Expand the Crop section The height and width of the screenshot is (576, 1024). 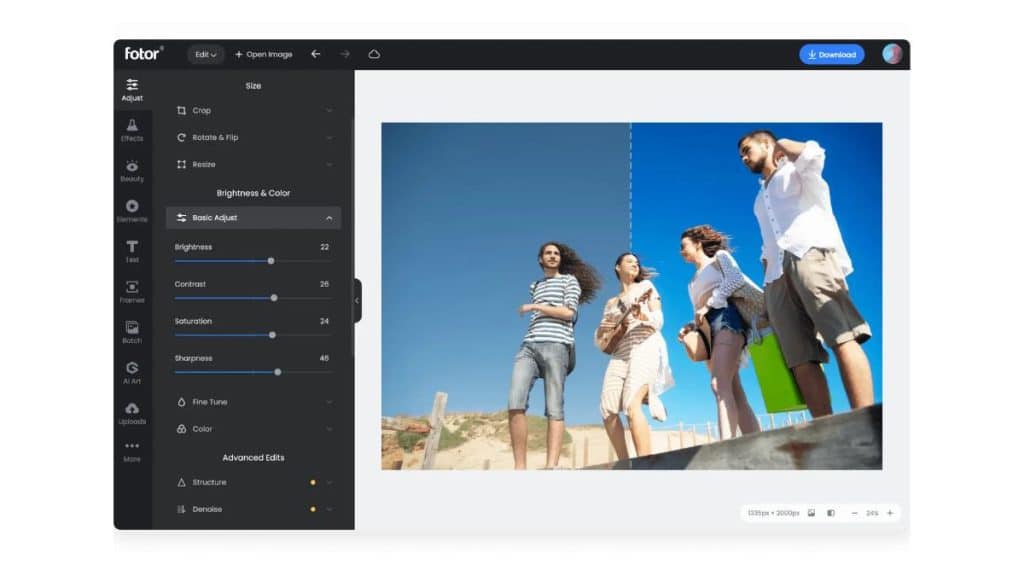[x=253, y=111]
